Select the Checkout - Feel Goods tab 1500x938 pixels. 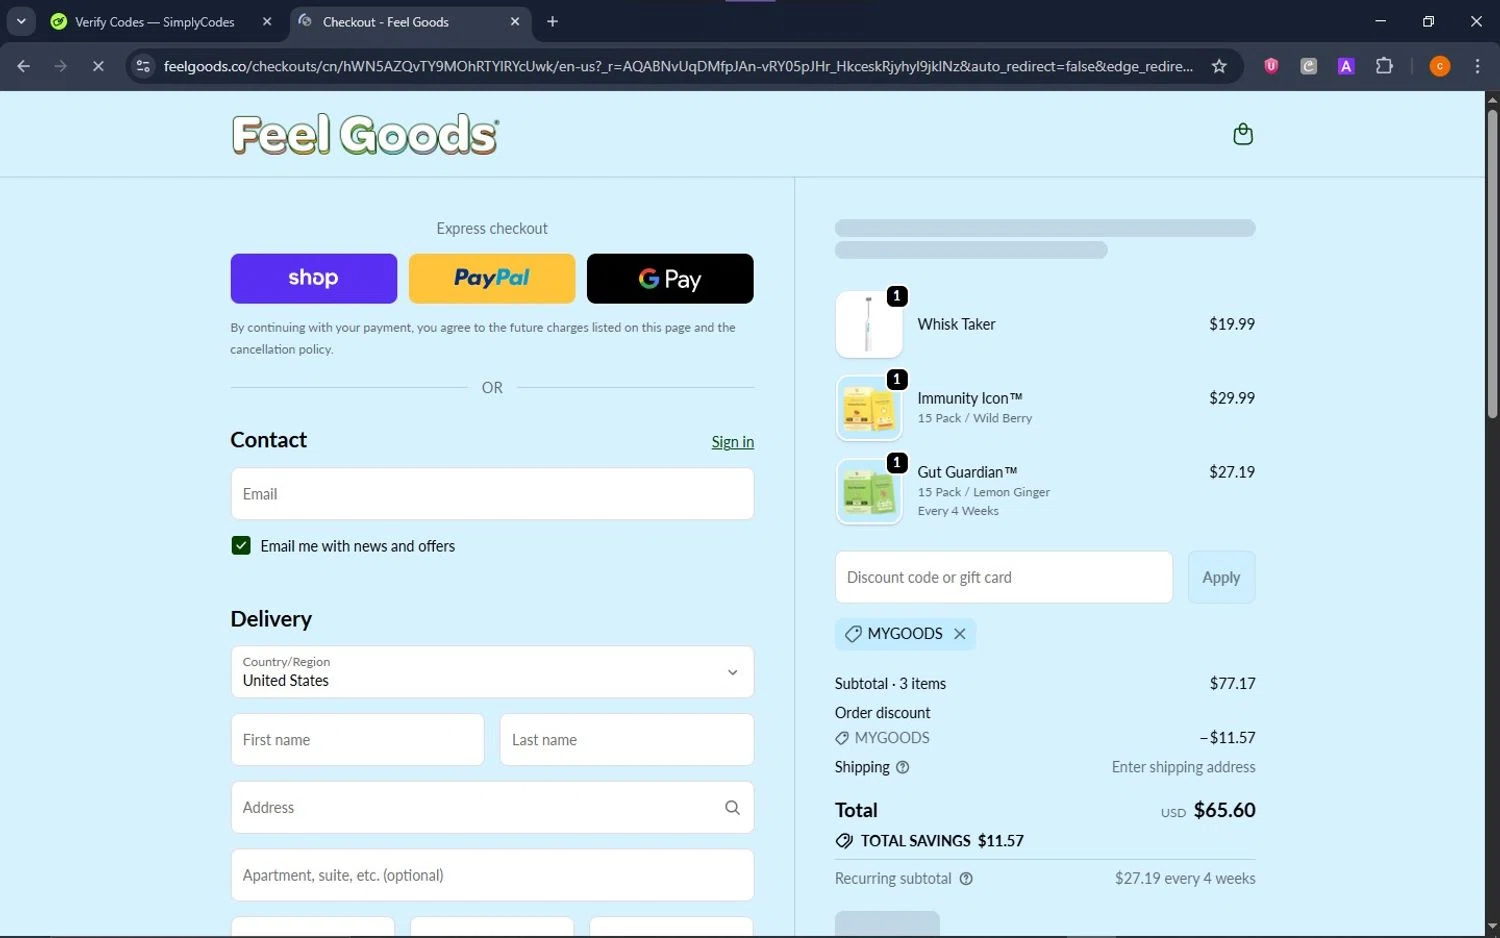pyautogui.click(x=385, y=21)
